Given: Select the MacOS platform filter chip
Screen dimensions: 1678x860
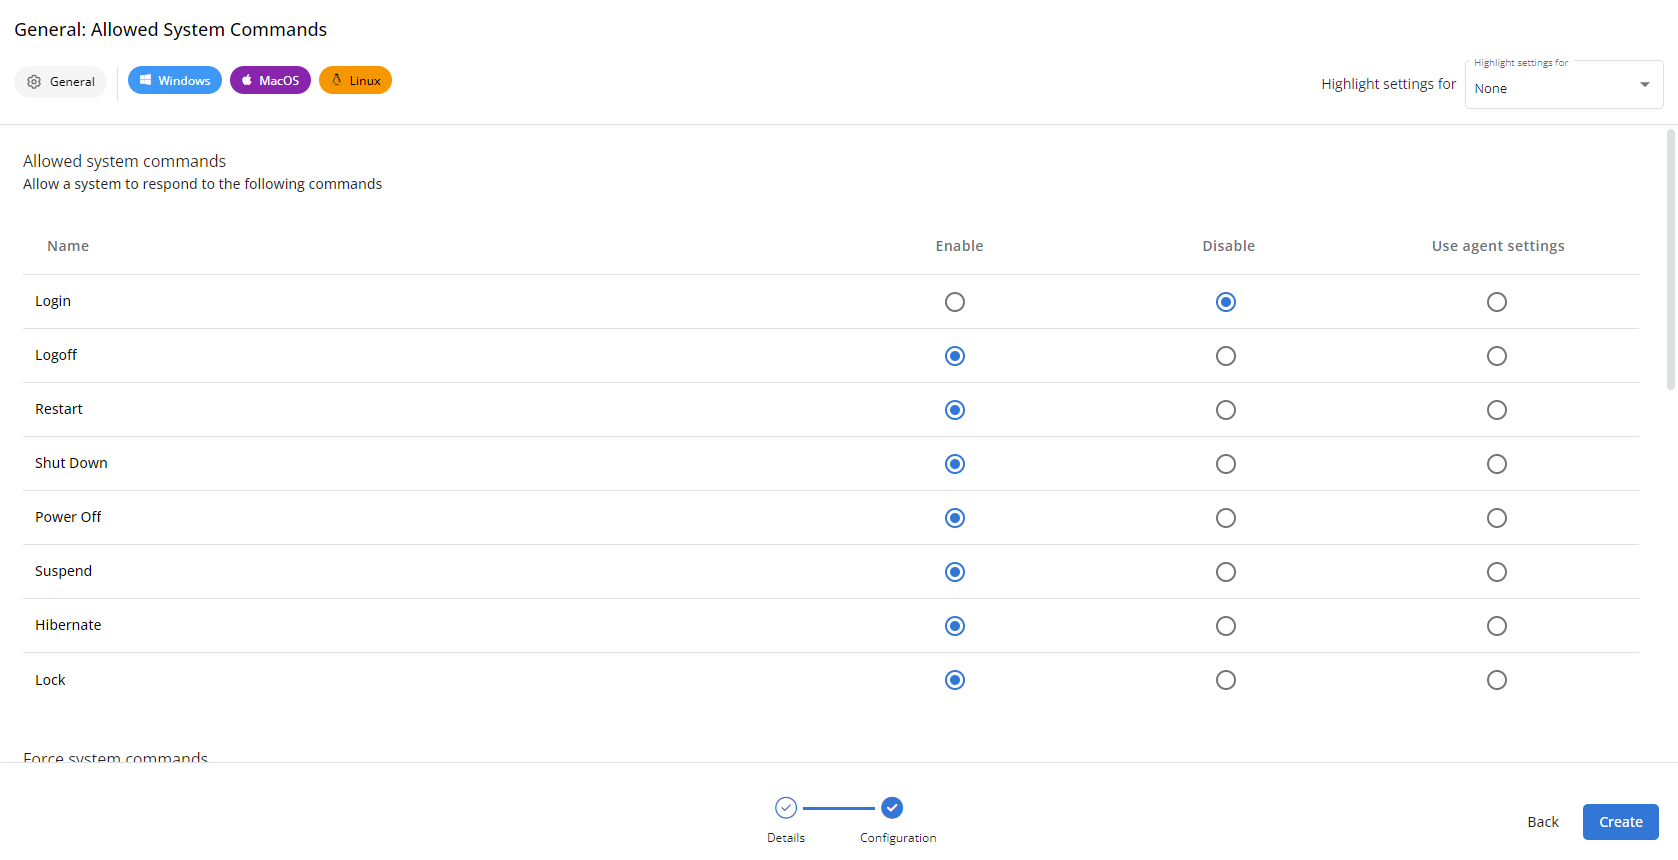Looking at the screenshot, I should click(x=270, y=81).
